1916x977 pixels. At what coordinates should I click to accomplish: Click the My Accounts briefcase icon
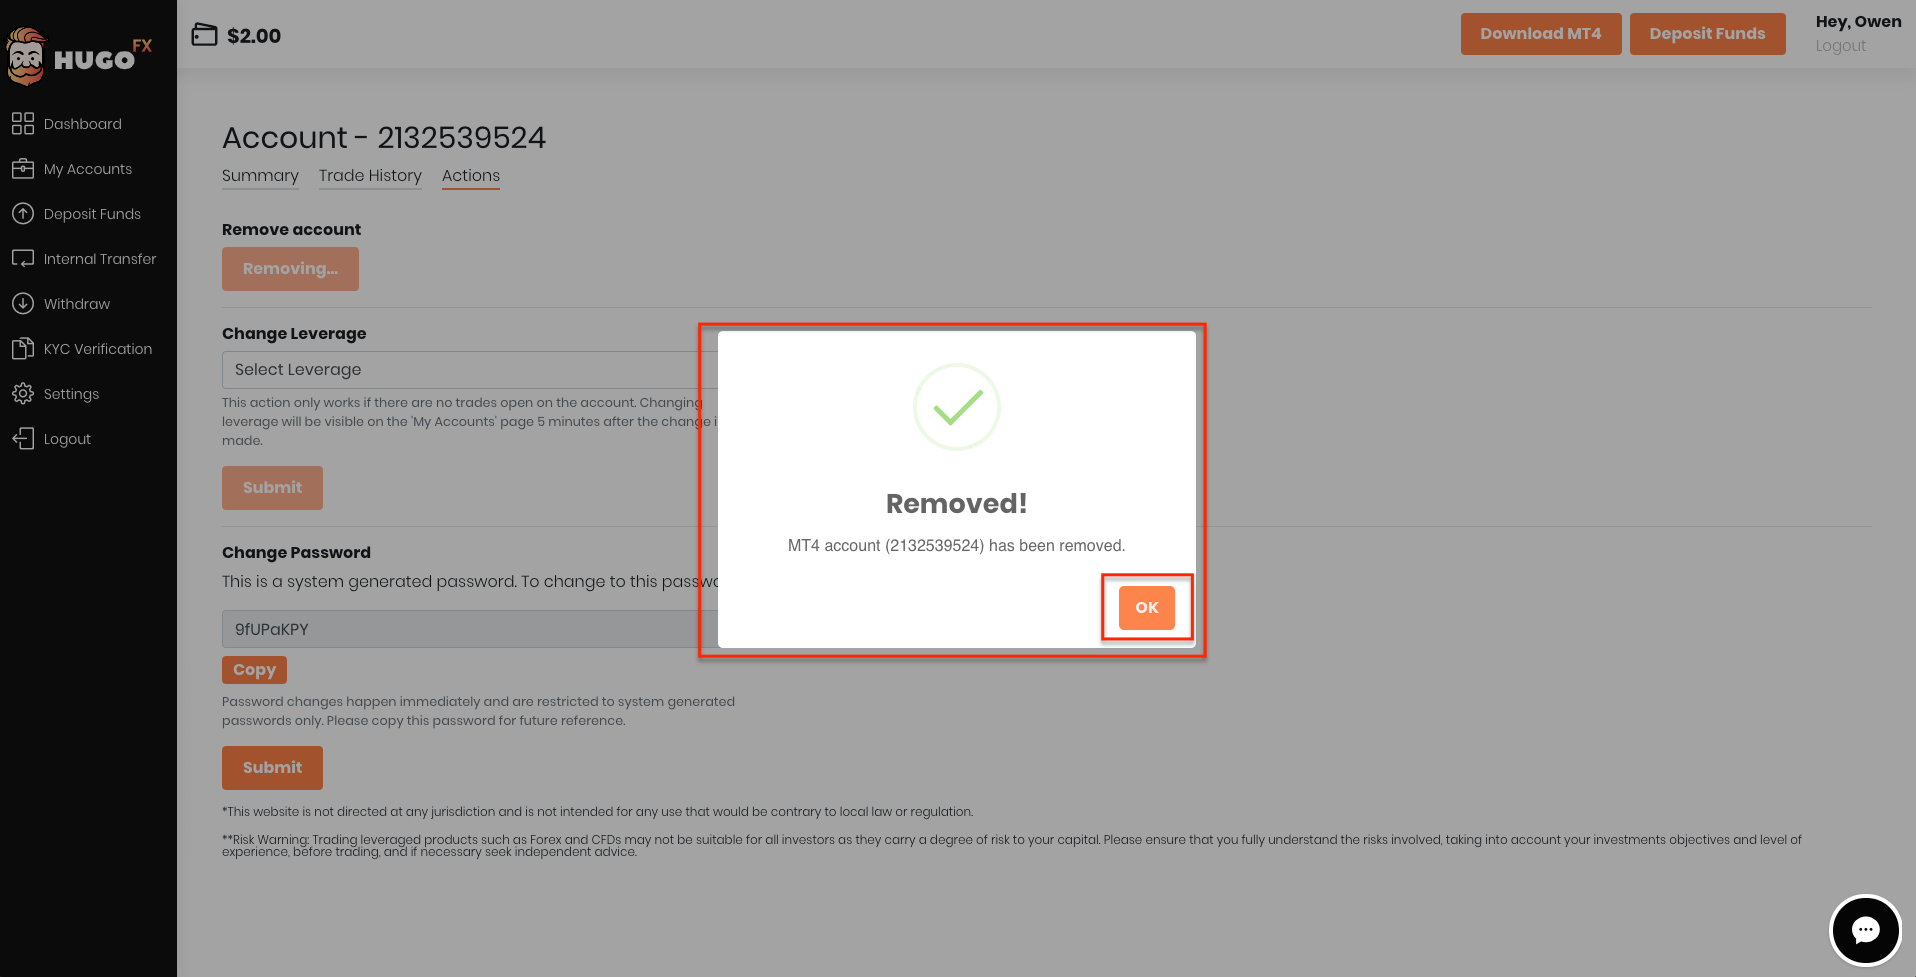pyautogui.click(x=23, y=169)
